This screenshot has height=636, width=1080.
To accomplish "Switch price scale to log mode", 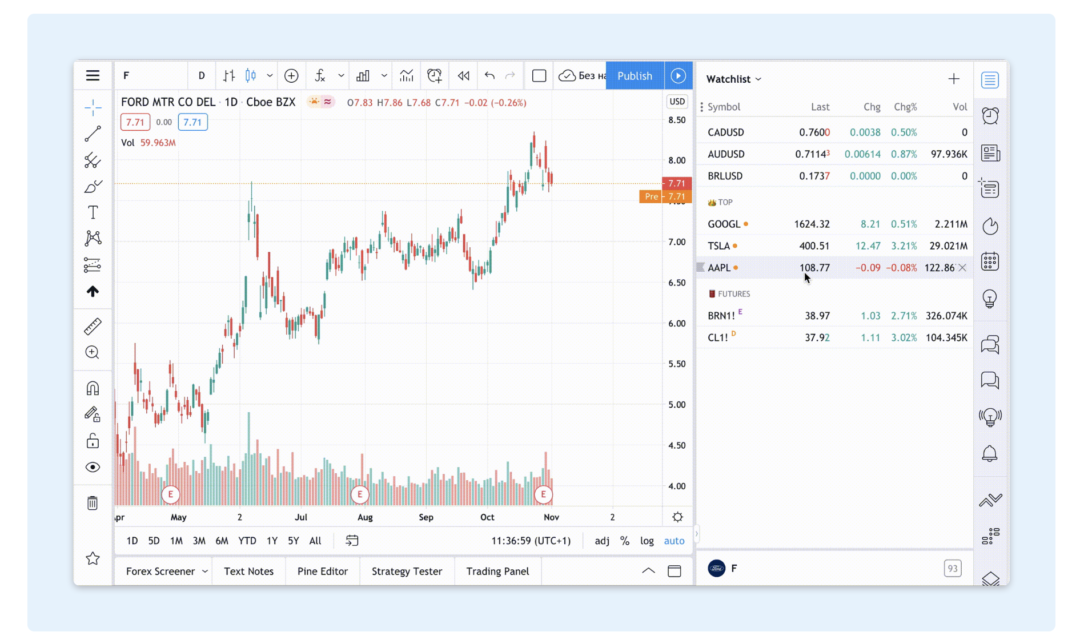I will click(x=648, y=540).
